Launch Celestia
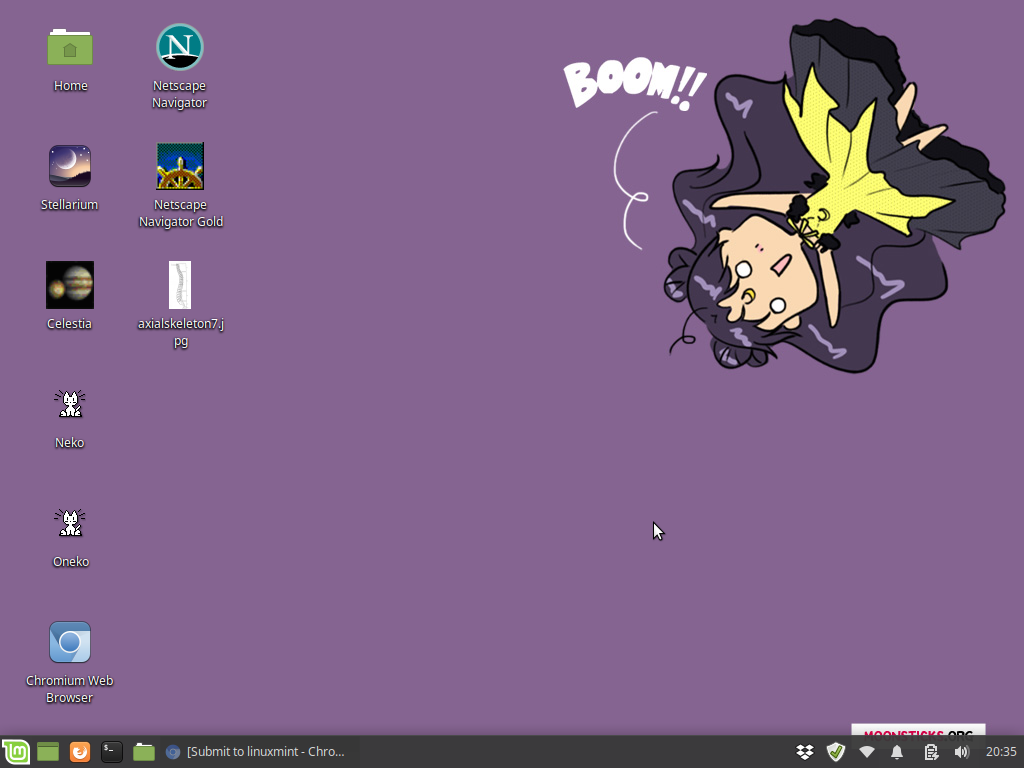 [69, 284]
